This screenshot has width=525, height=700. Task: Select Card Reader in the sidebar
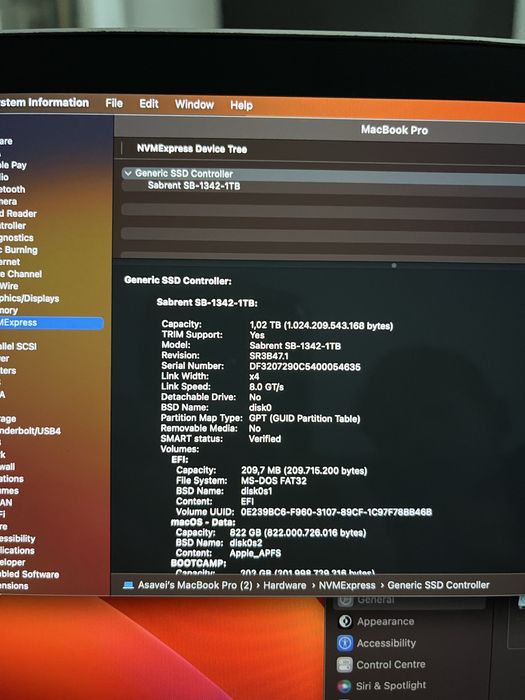tap(18, 213)
